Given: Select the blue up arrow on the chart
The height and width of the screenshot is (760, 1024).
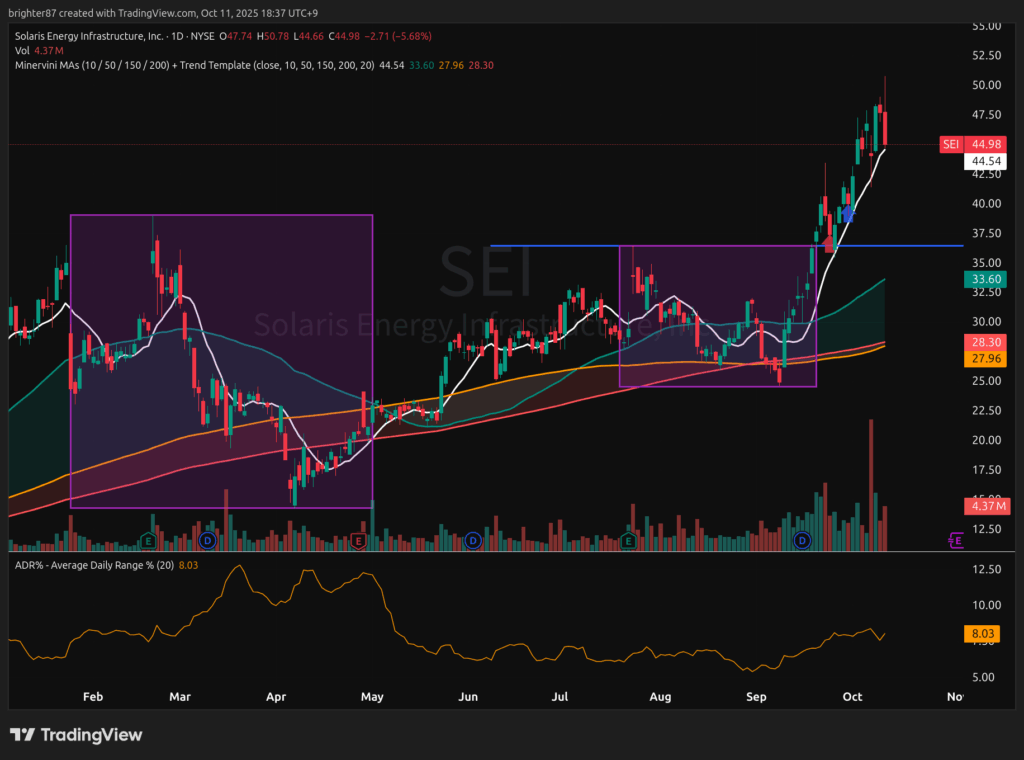Looking at the screenshot, I should tap(848, 213).
